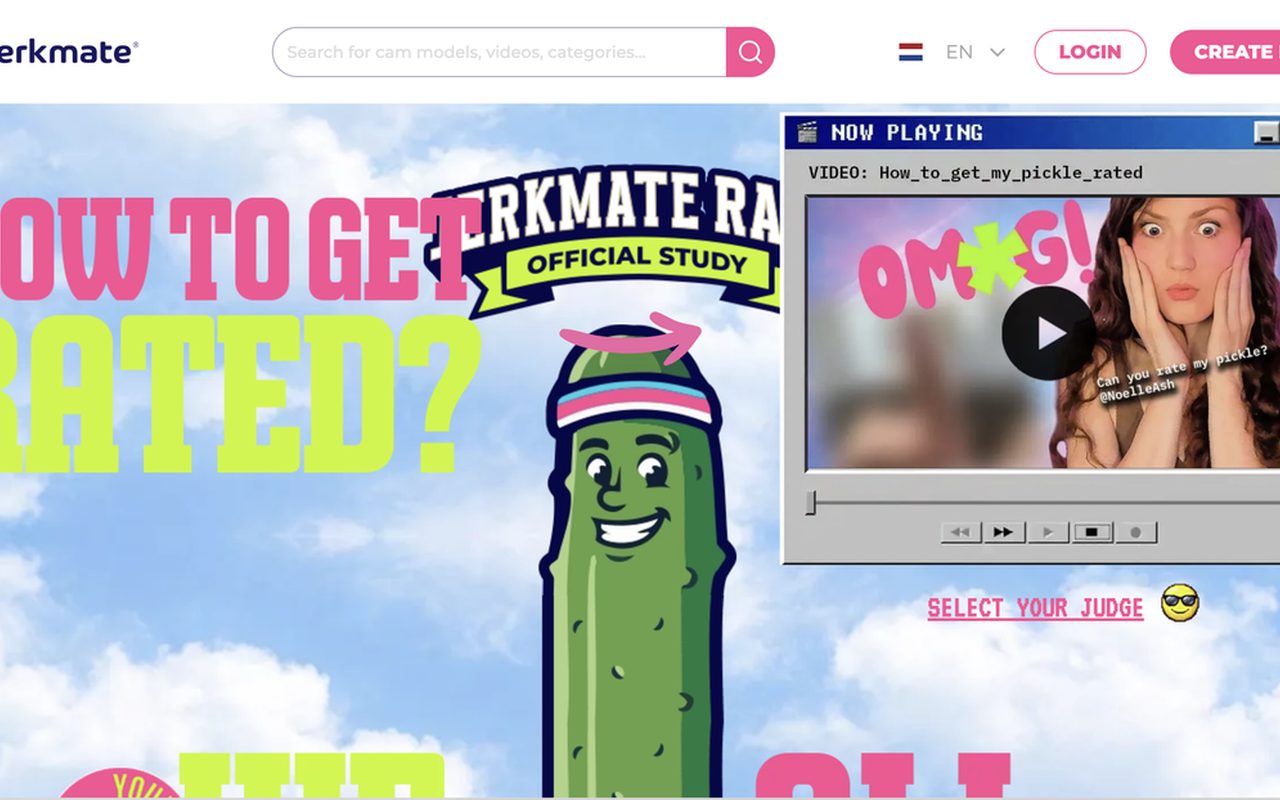Click the video file name text
The width and height of the screenshot is (1280, 800).
pos(1010,173)
